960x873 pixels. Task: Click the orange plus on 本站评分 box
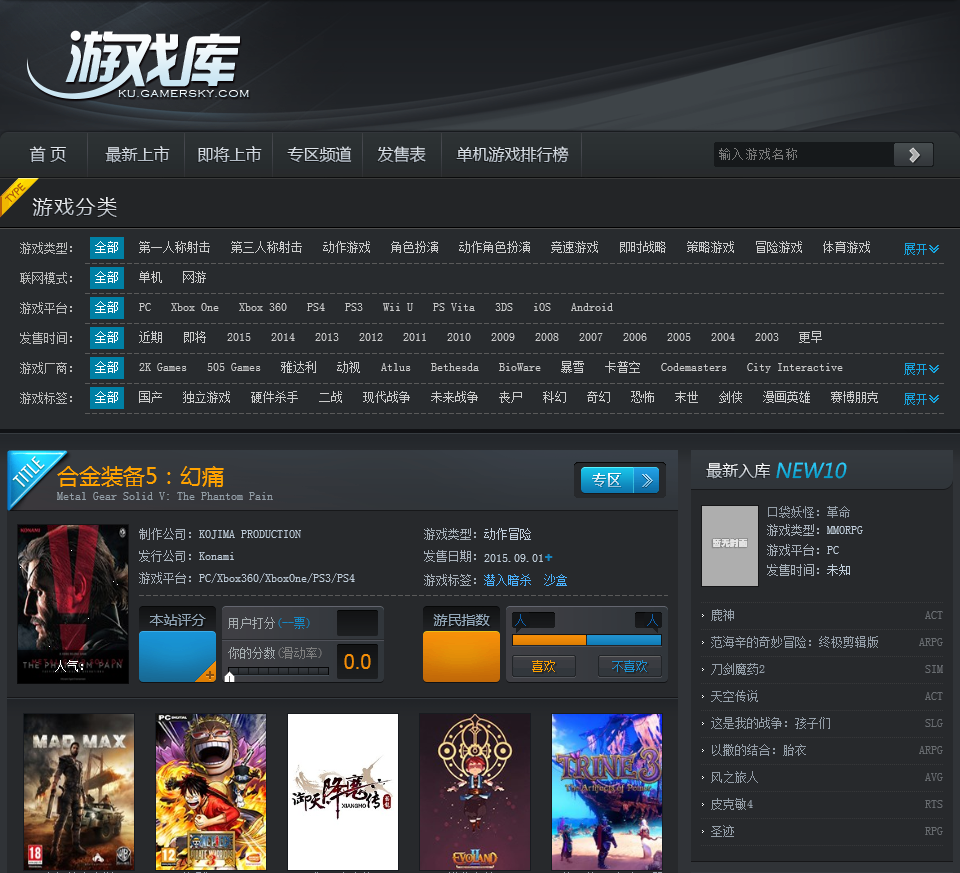(x=209, y=675)
